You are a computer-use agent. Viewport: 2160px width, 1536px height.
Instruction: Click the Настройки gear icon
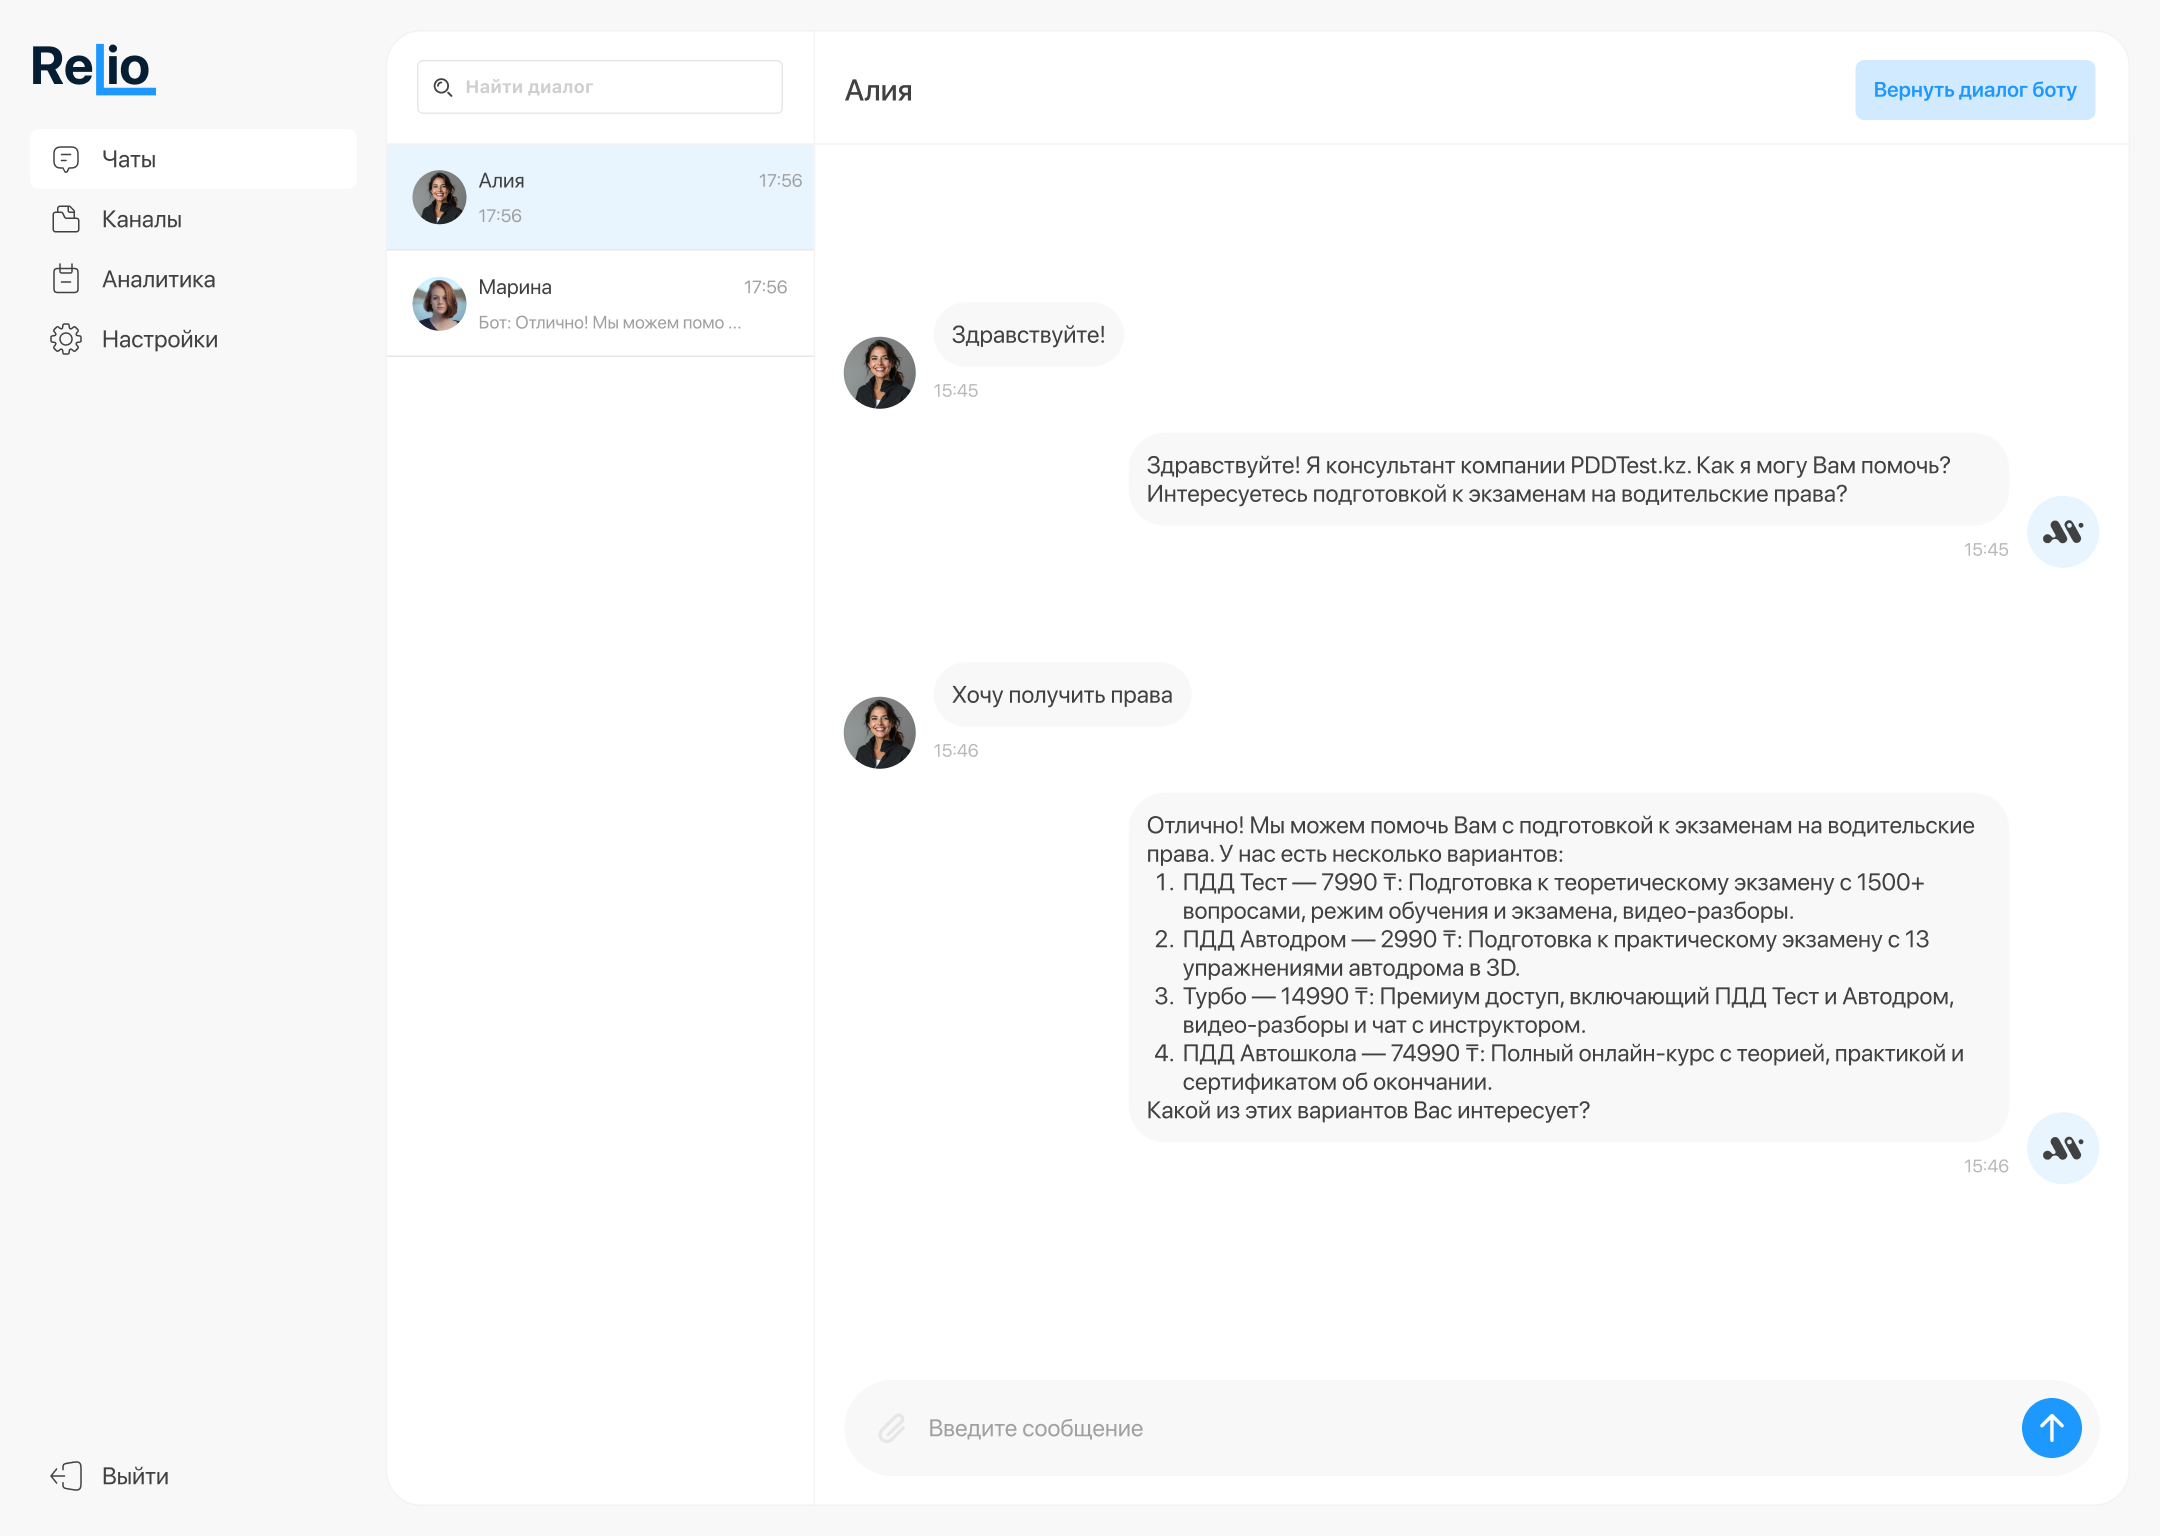66,339
